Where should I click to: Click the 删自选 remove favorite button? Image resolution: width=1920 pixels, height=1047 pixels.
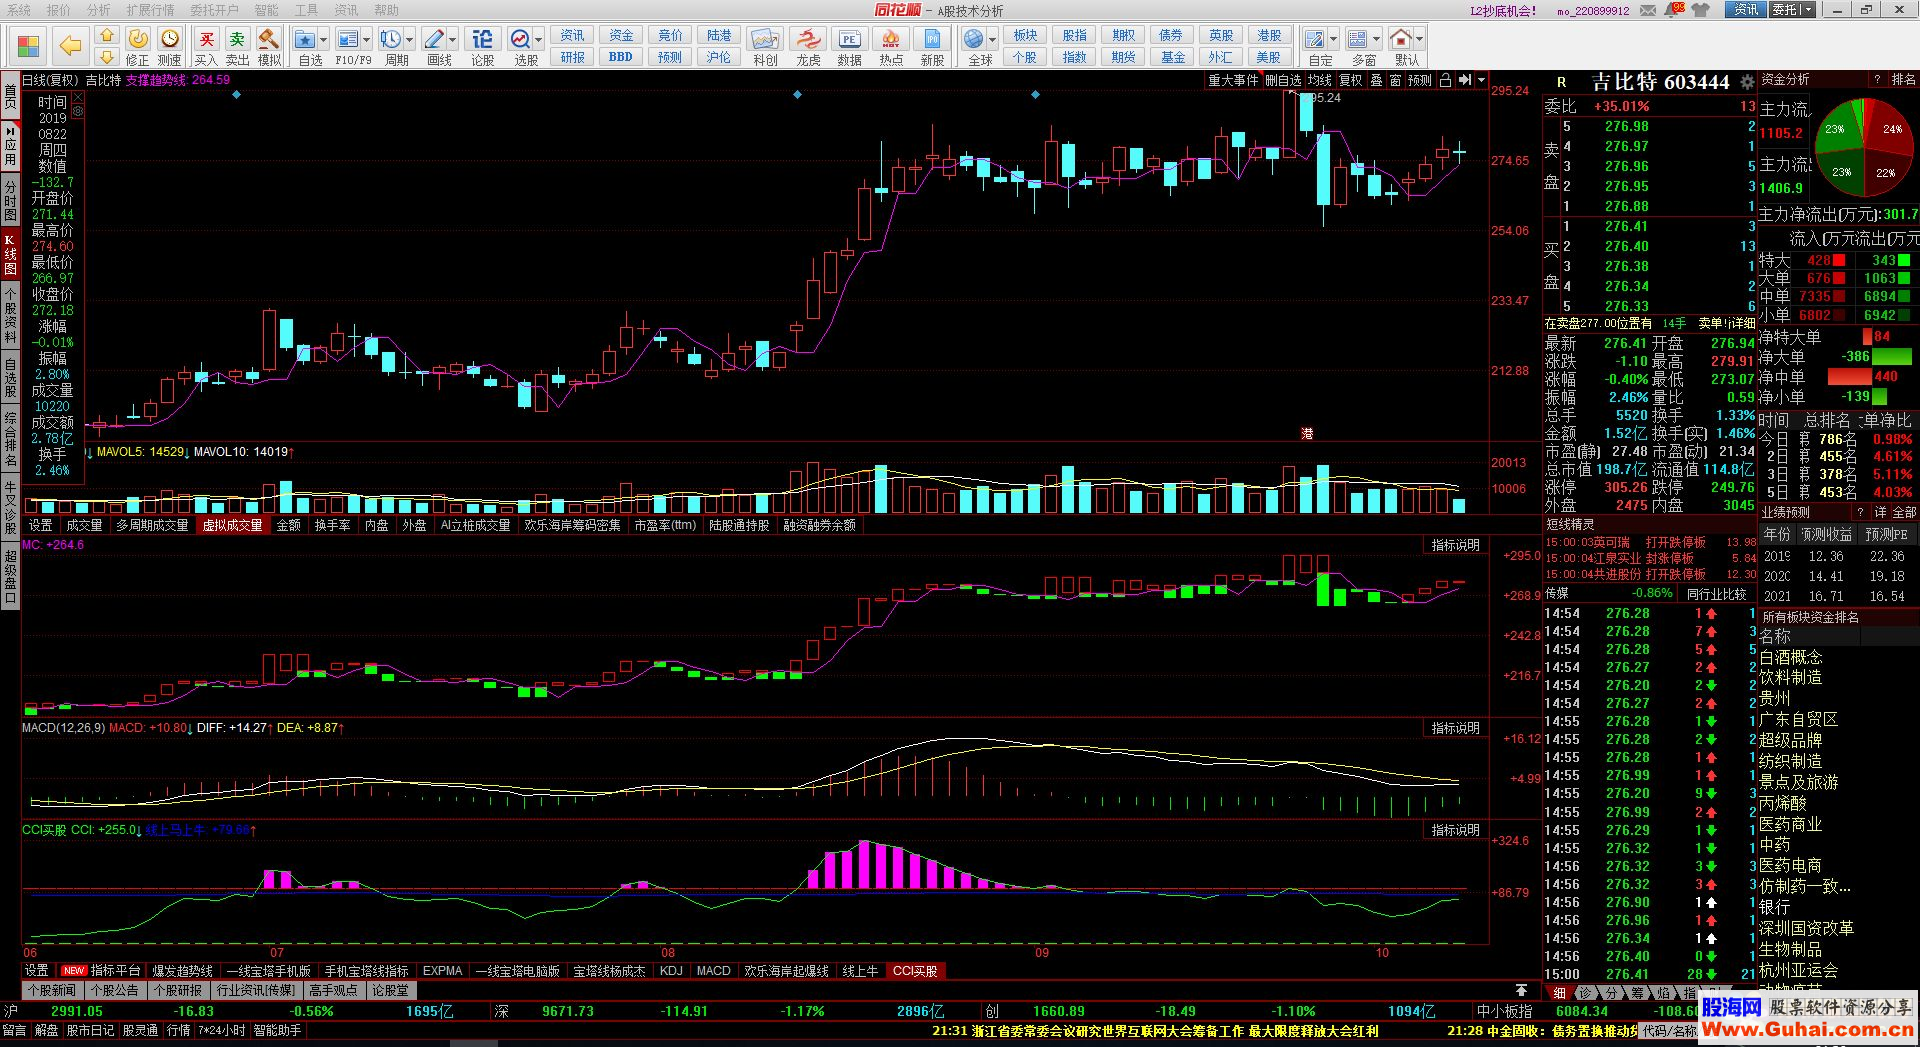coord(1283,80)
